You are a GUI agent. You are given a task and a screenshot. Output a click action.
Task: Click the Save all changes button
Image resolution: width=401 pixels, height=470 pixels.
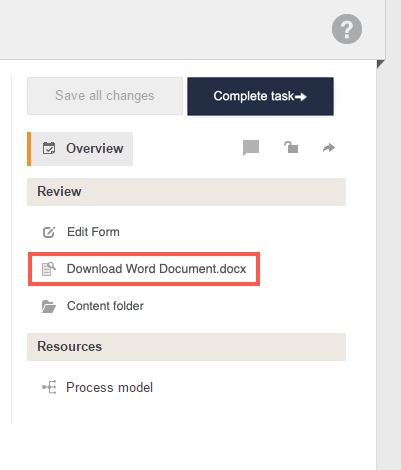click(x=105, y=96)
